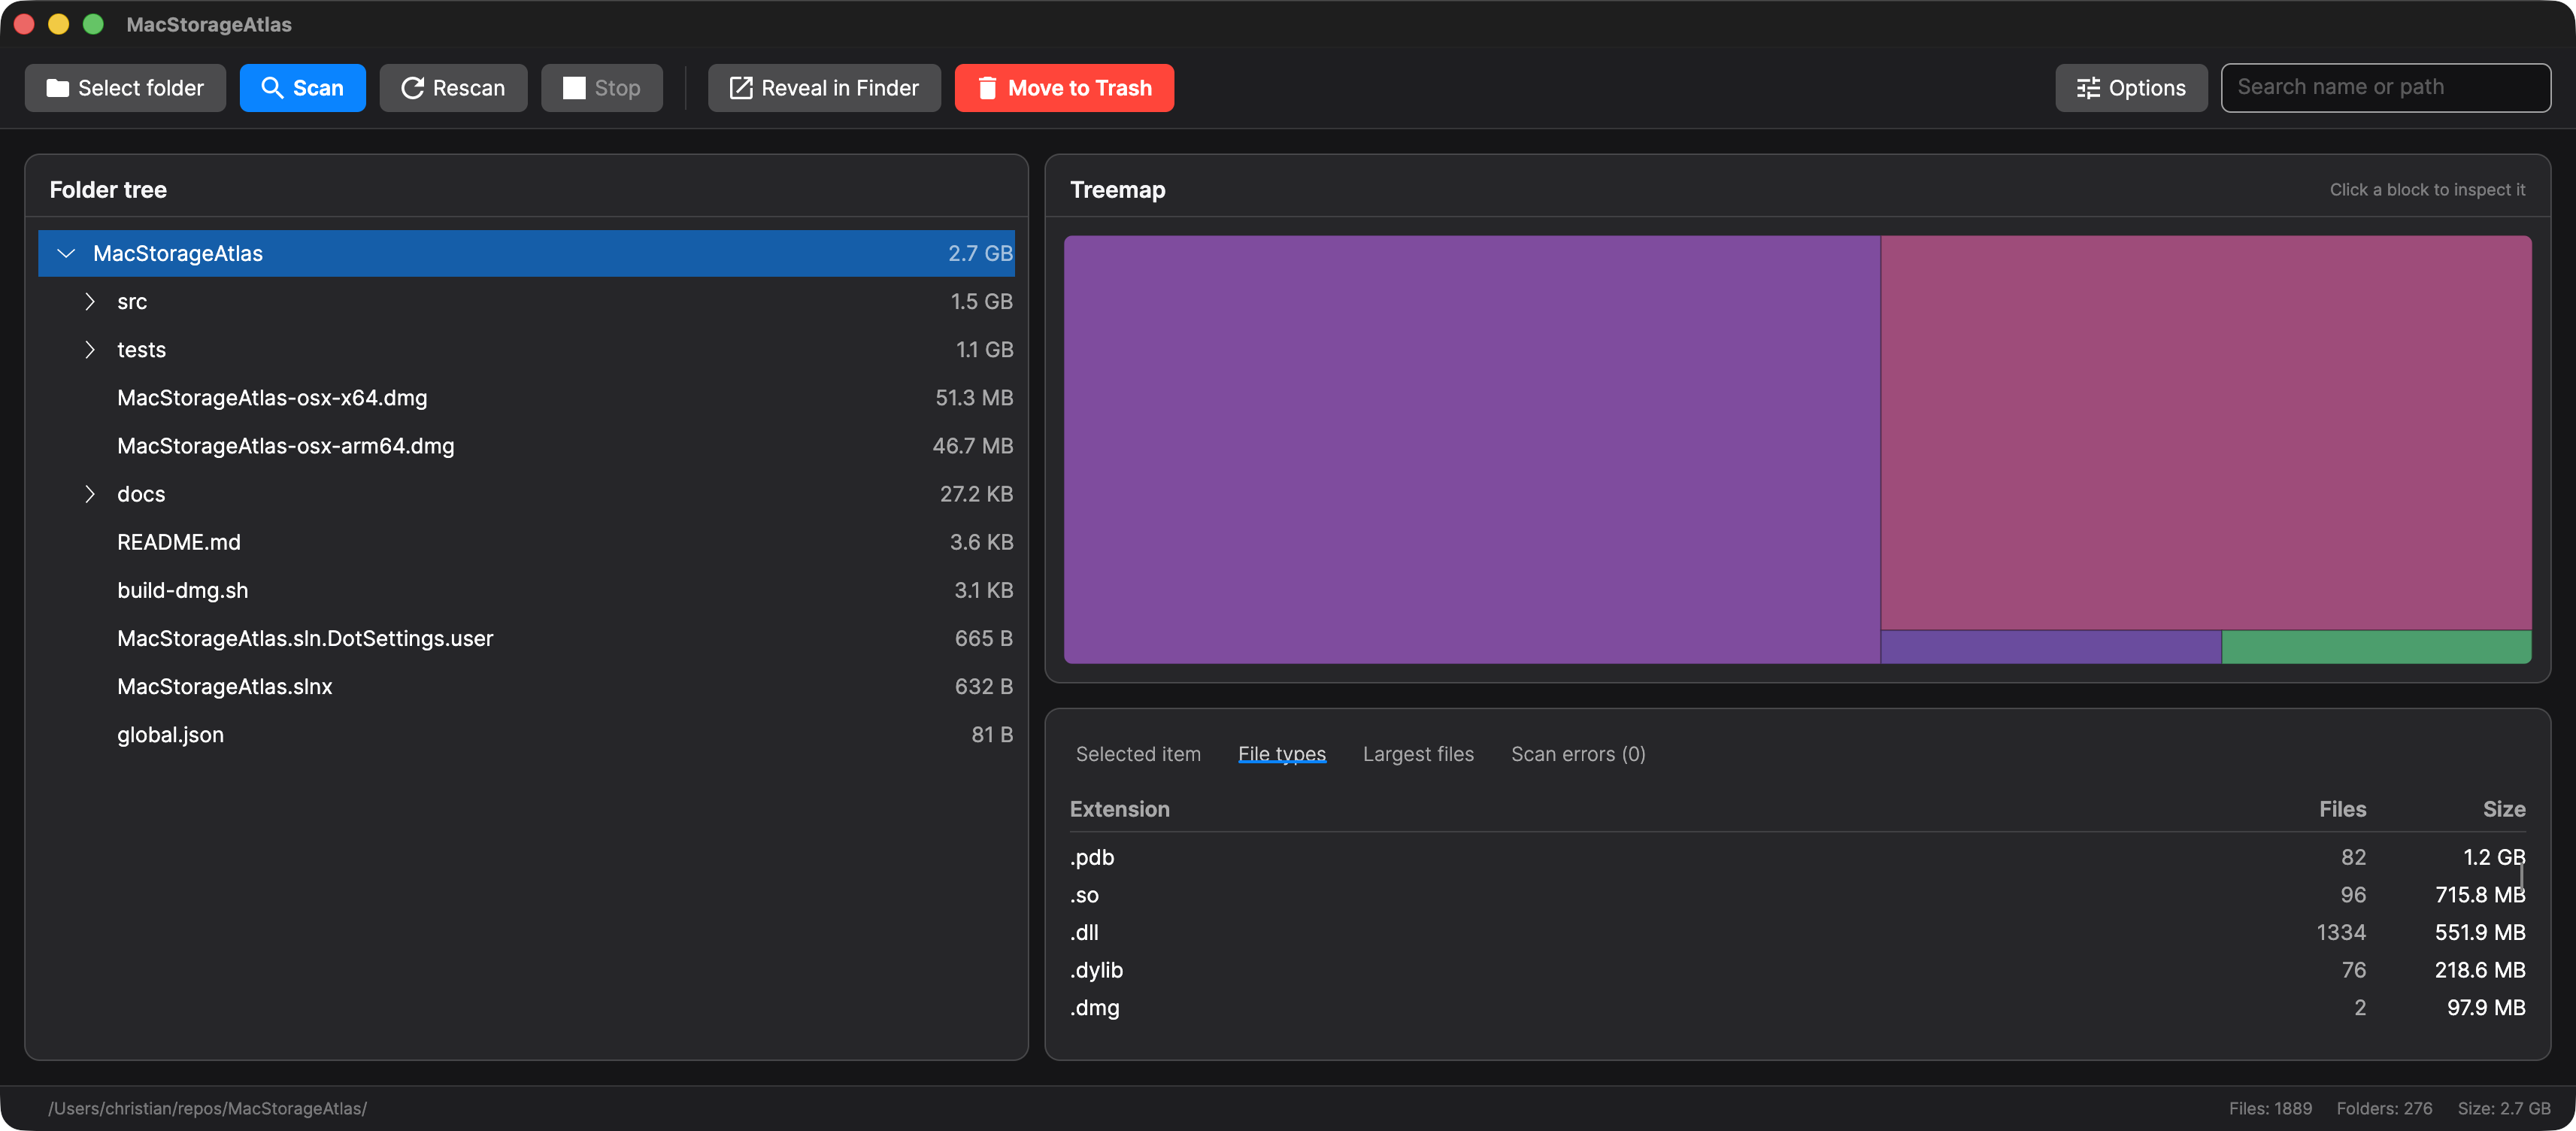
Task: Select the small violet treemap block
Action: click(x=2051, y=647)
